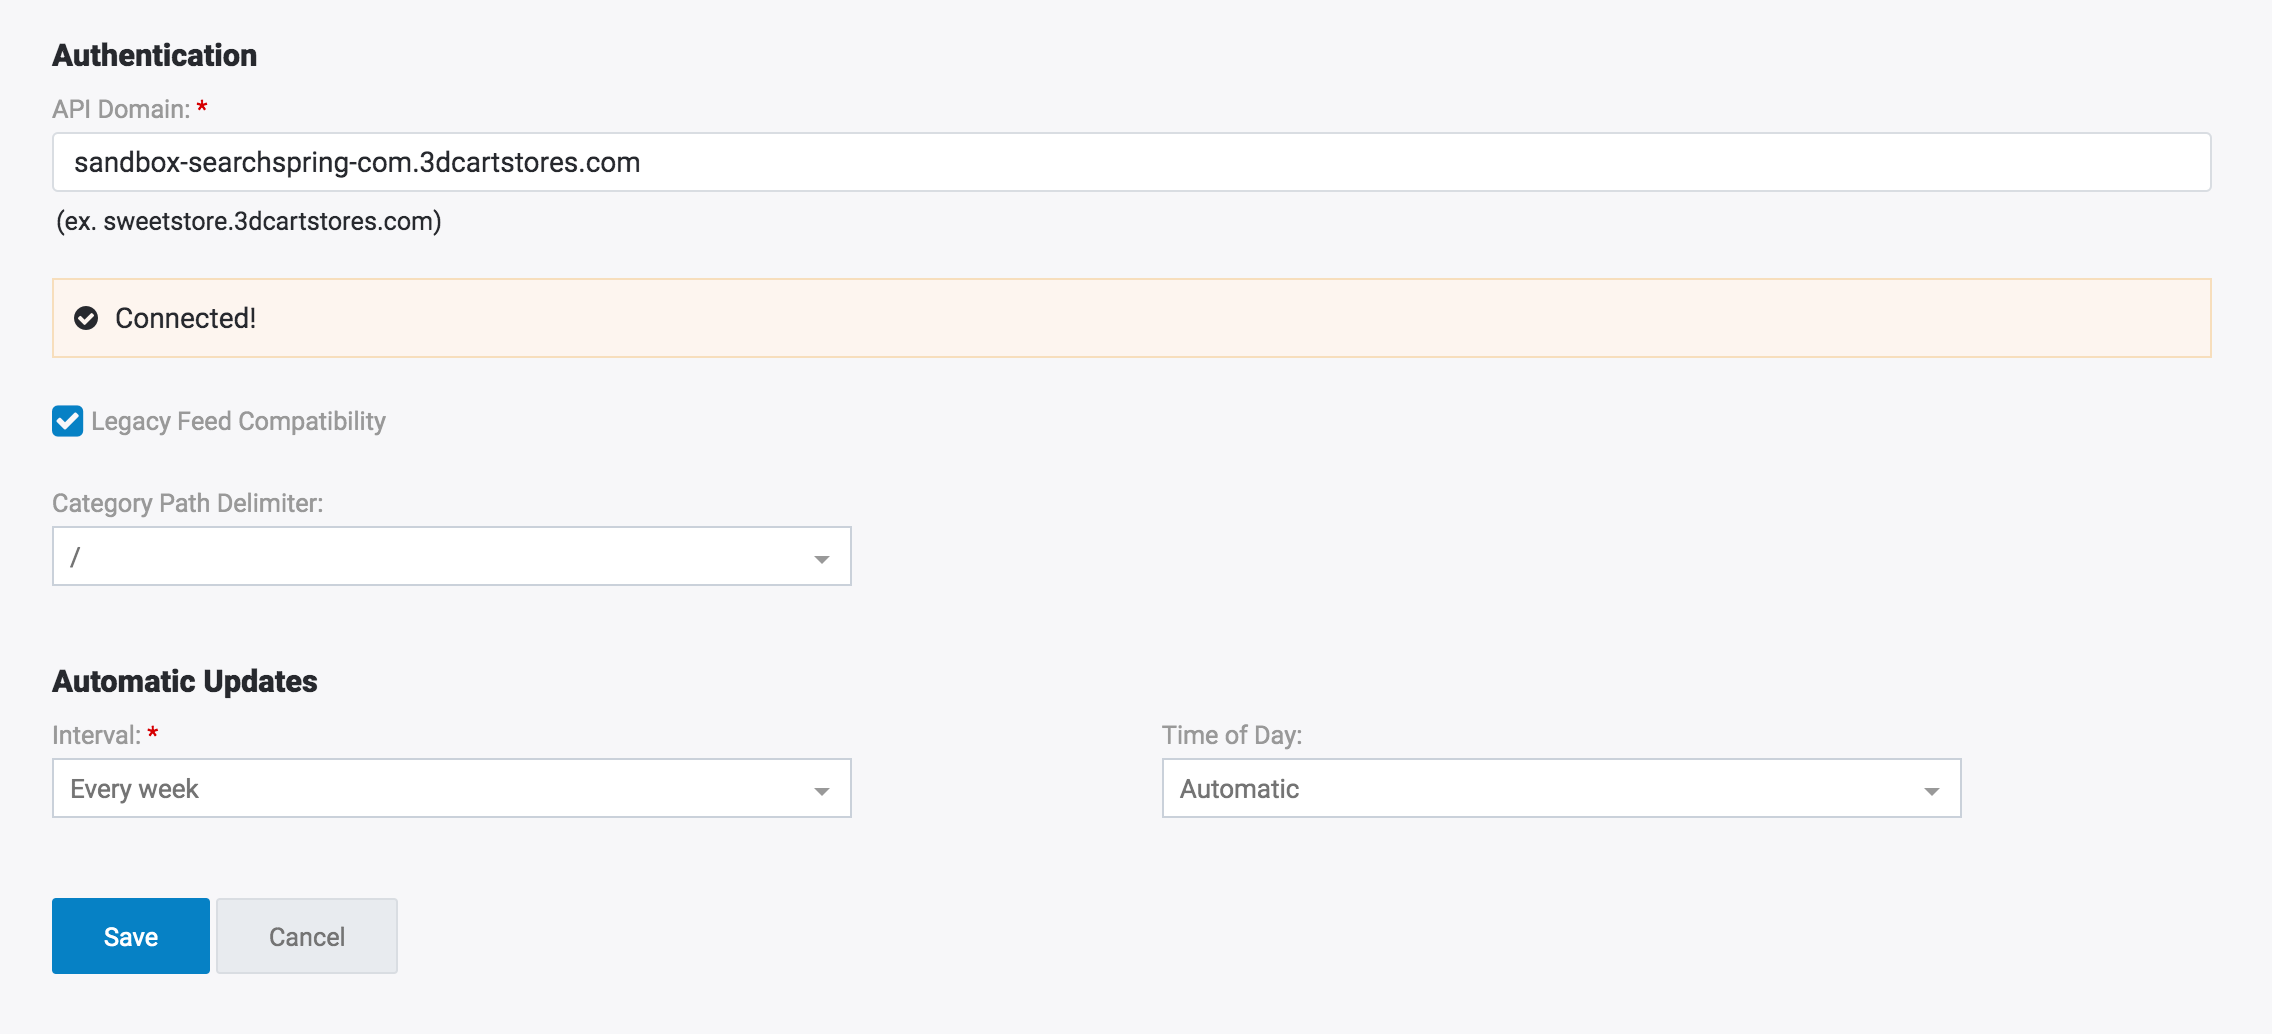Click the API Domain input field
This screenshot has width=2272, height=1034.
[1130, 162]
